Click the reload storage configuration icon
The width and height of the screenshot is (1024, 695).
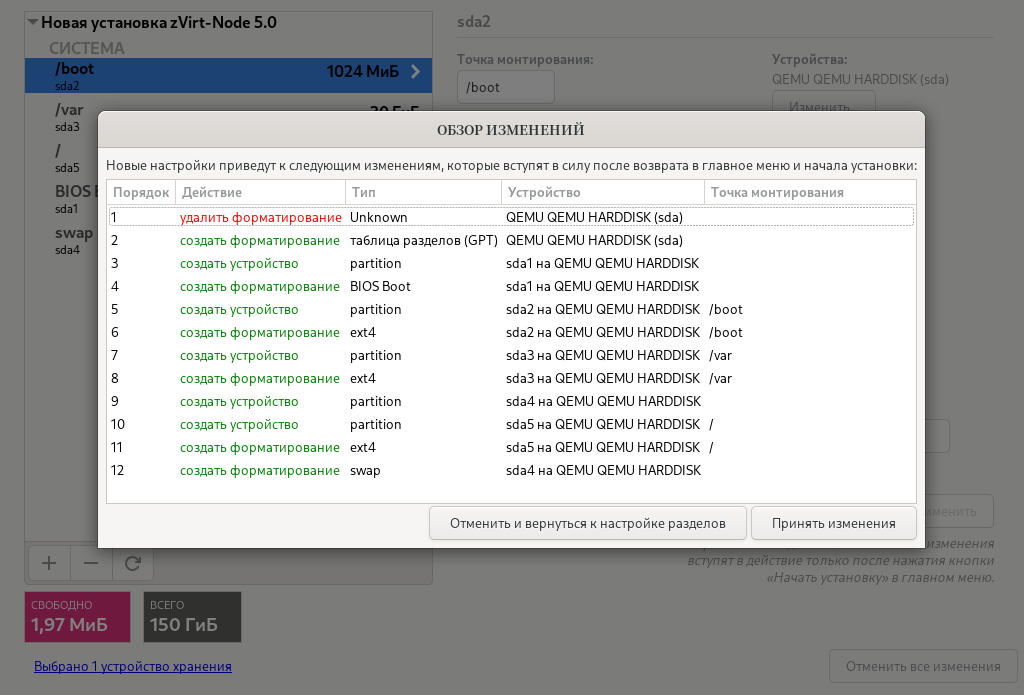pos(133,563)
